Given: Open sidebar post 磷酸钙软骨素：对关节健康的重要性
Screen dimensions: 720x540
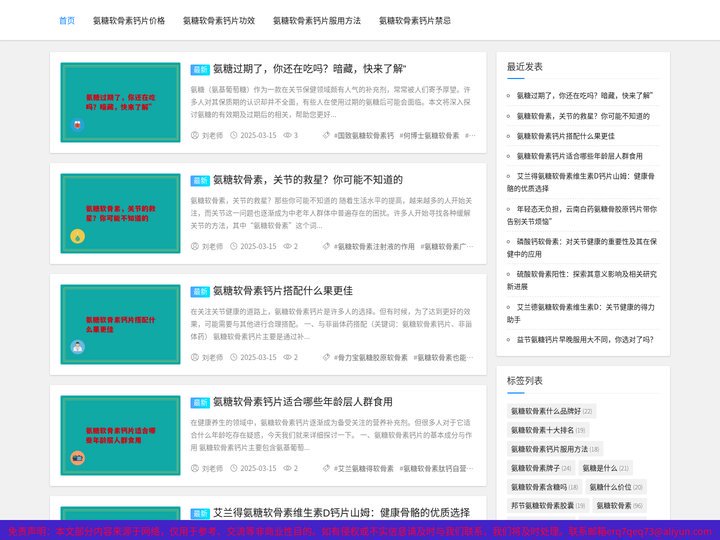Looking at the screenshot, I should pyautogui.click(x=582, y=248).
